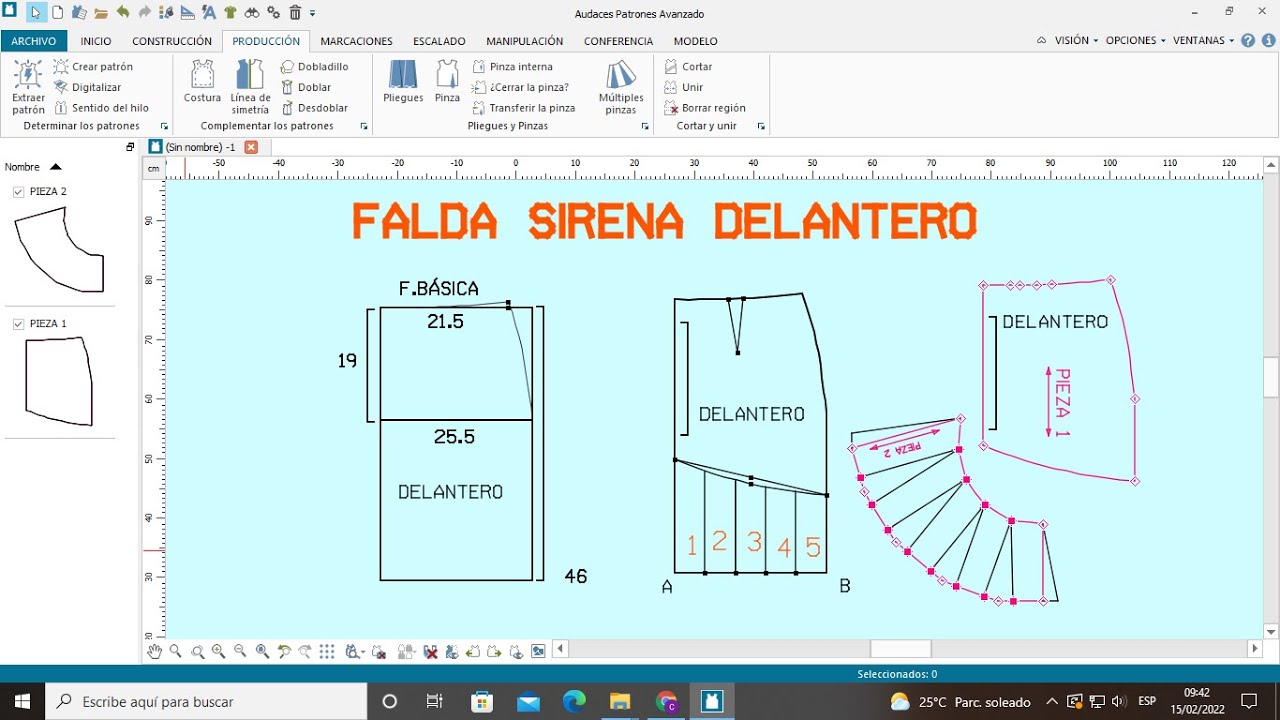This screenshot has width=1280, height=720.
Task: Undo last action with green arrow
Action: [x=122, y=12]
